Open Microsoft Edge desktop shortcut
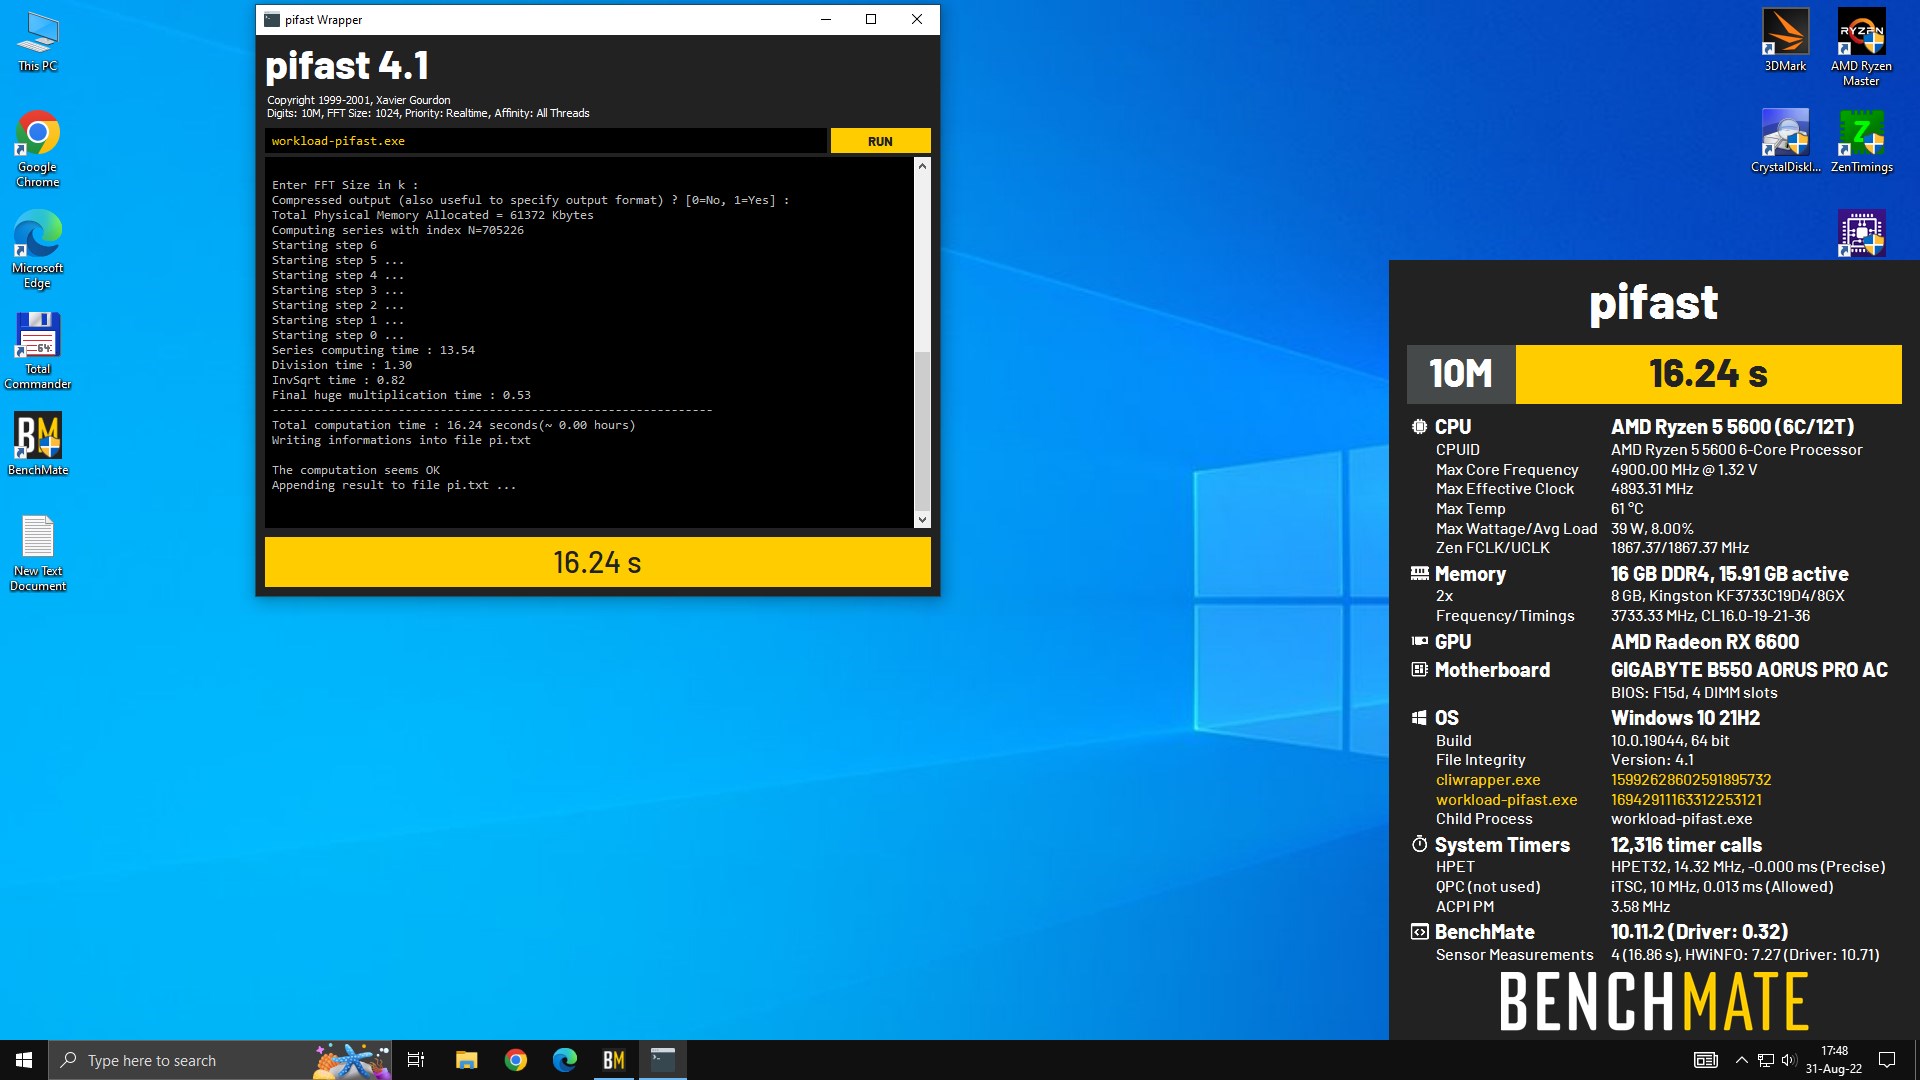The image size is (1920, 1080). 38,249
